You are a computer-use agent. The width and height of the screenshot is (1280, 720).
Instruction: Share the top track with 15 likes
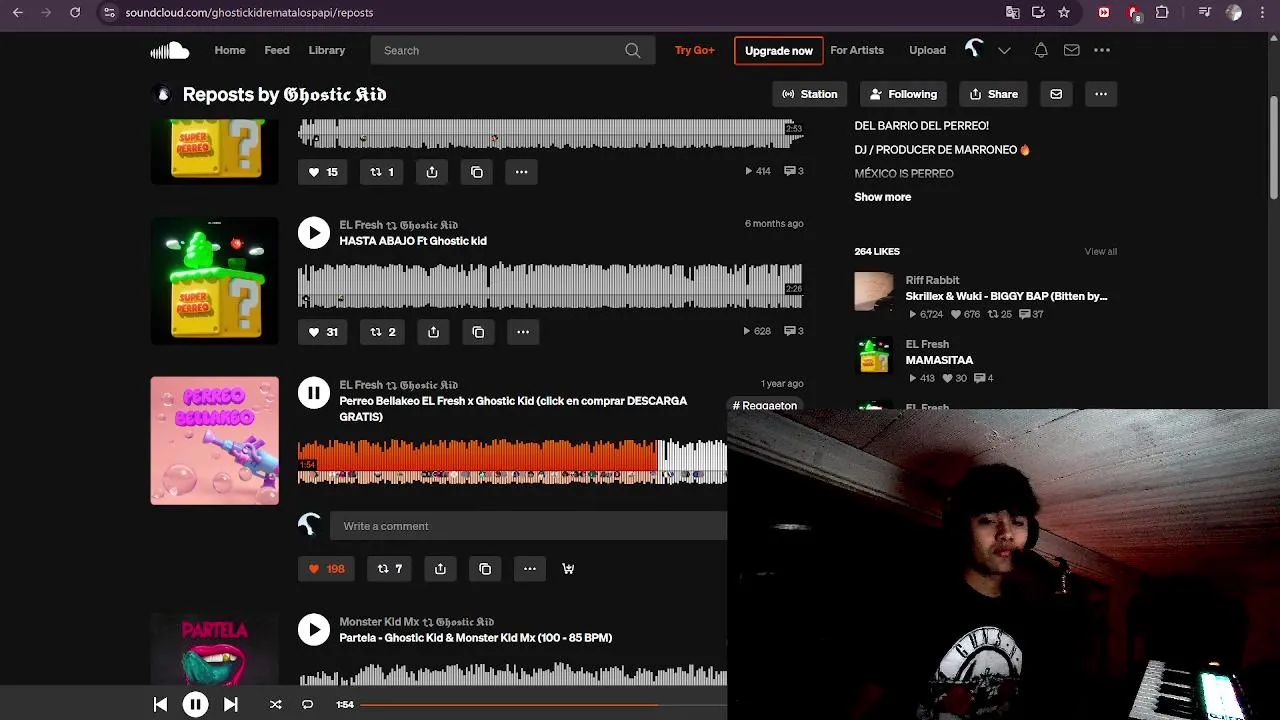coord(432,172)
